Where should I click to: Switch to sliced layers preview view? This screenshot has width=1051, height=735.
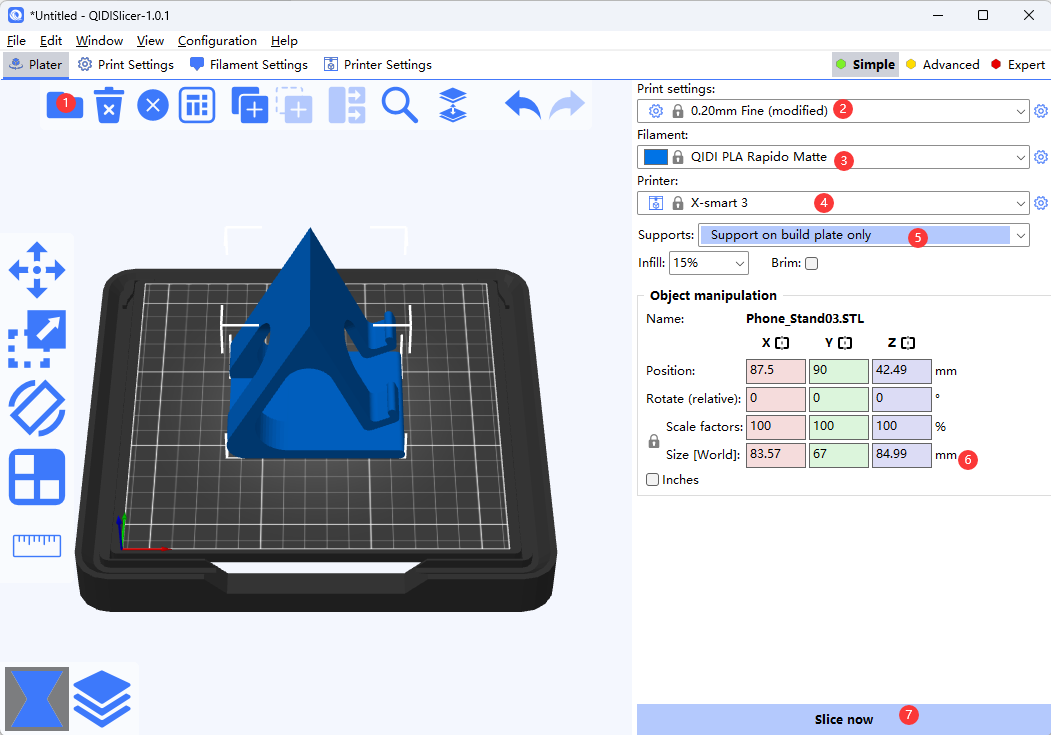pyautogui.click(x=102, y=698)
